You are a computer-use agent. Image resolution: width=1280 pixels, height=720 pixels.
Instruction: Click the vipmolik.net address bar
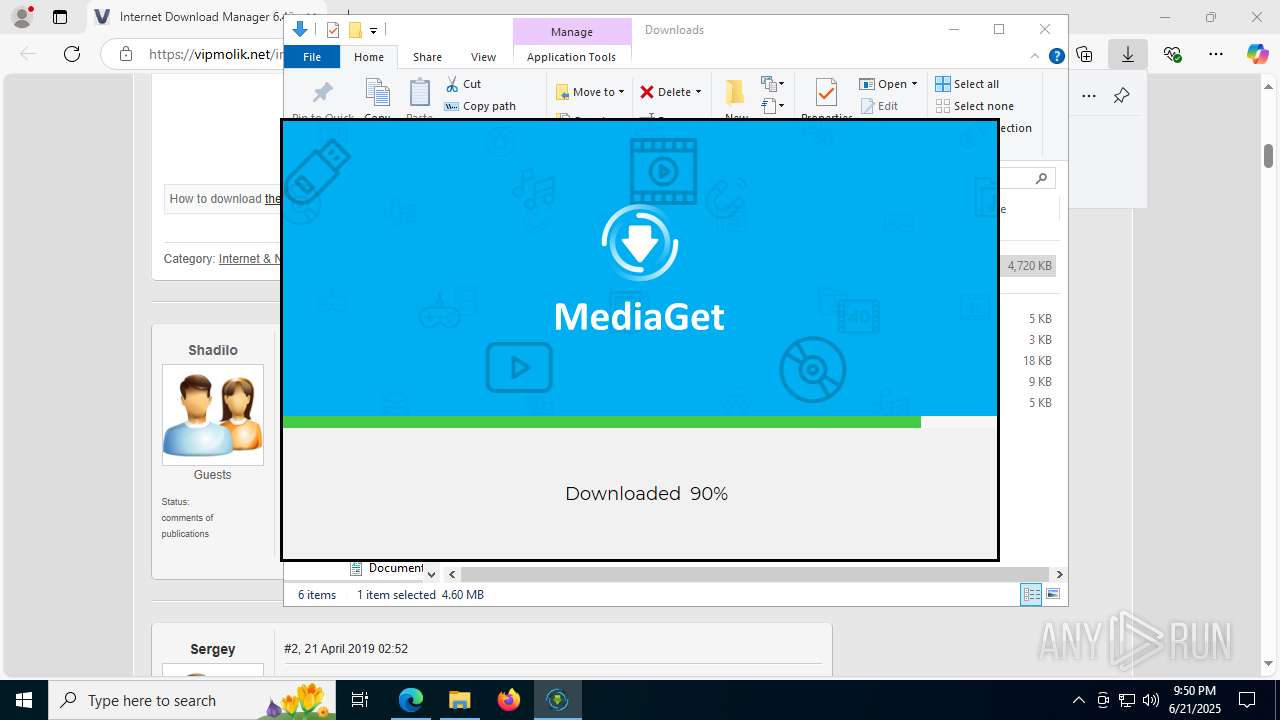217,54
